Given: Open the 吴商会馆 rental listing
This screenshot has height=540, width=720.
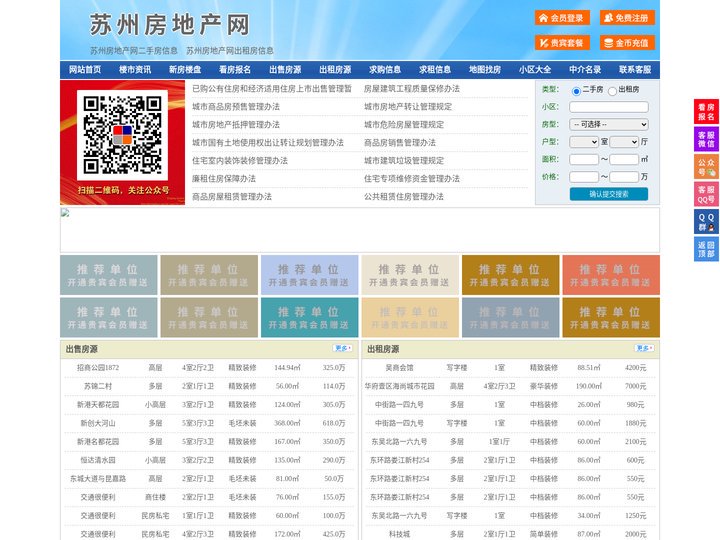Looking at the screenshot, I should (399, 368).
